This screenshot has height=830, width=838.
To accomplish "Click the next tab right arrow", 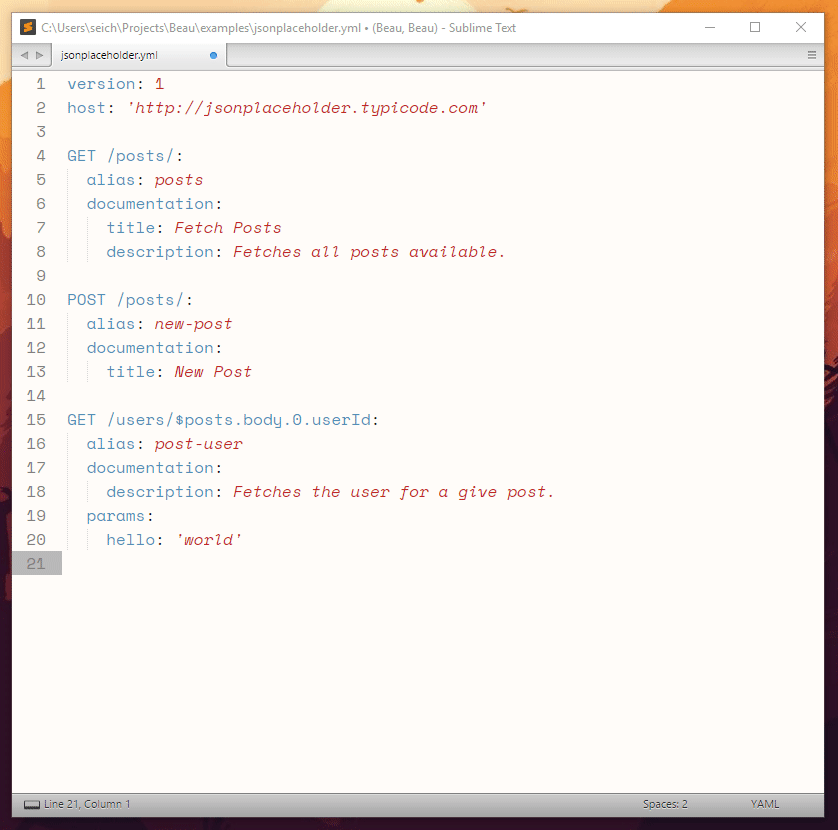I will 39,56.
